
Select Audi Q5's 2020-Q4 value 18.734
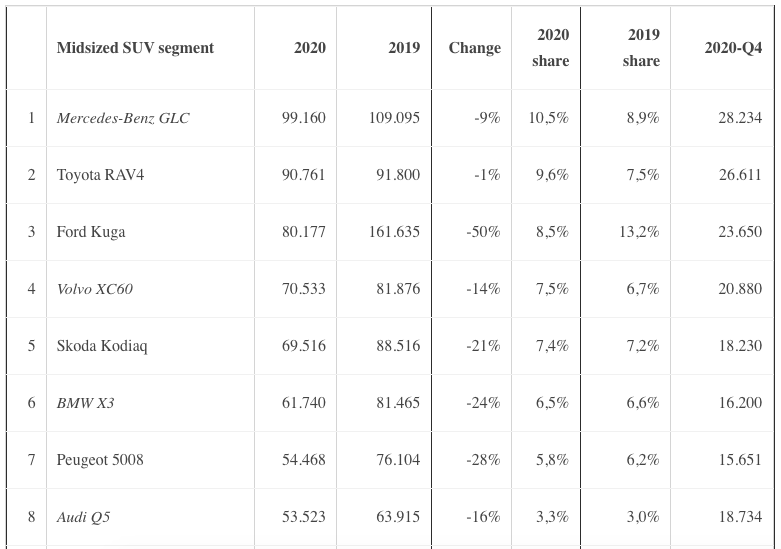739,517
